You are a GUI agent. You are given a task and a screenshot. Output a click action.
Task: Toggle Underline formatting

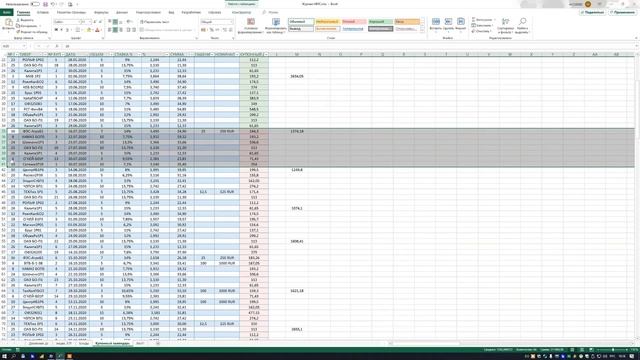67,30
